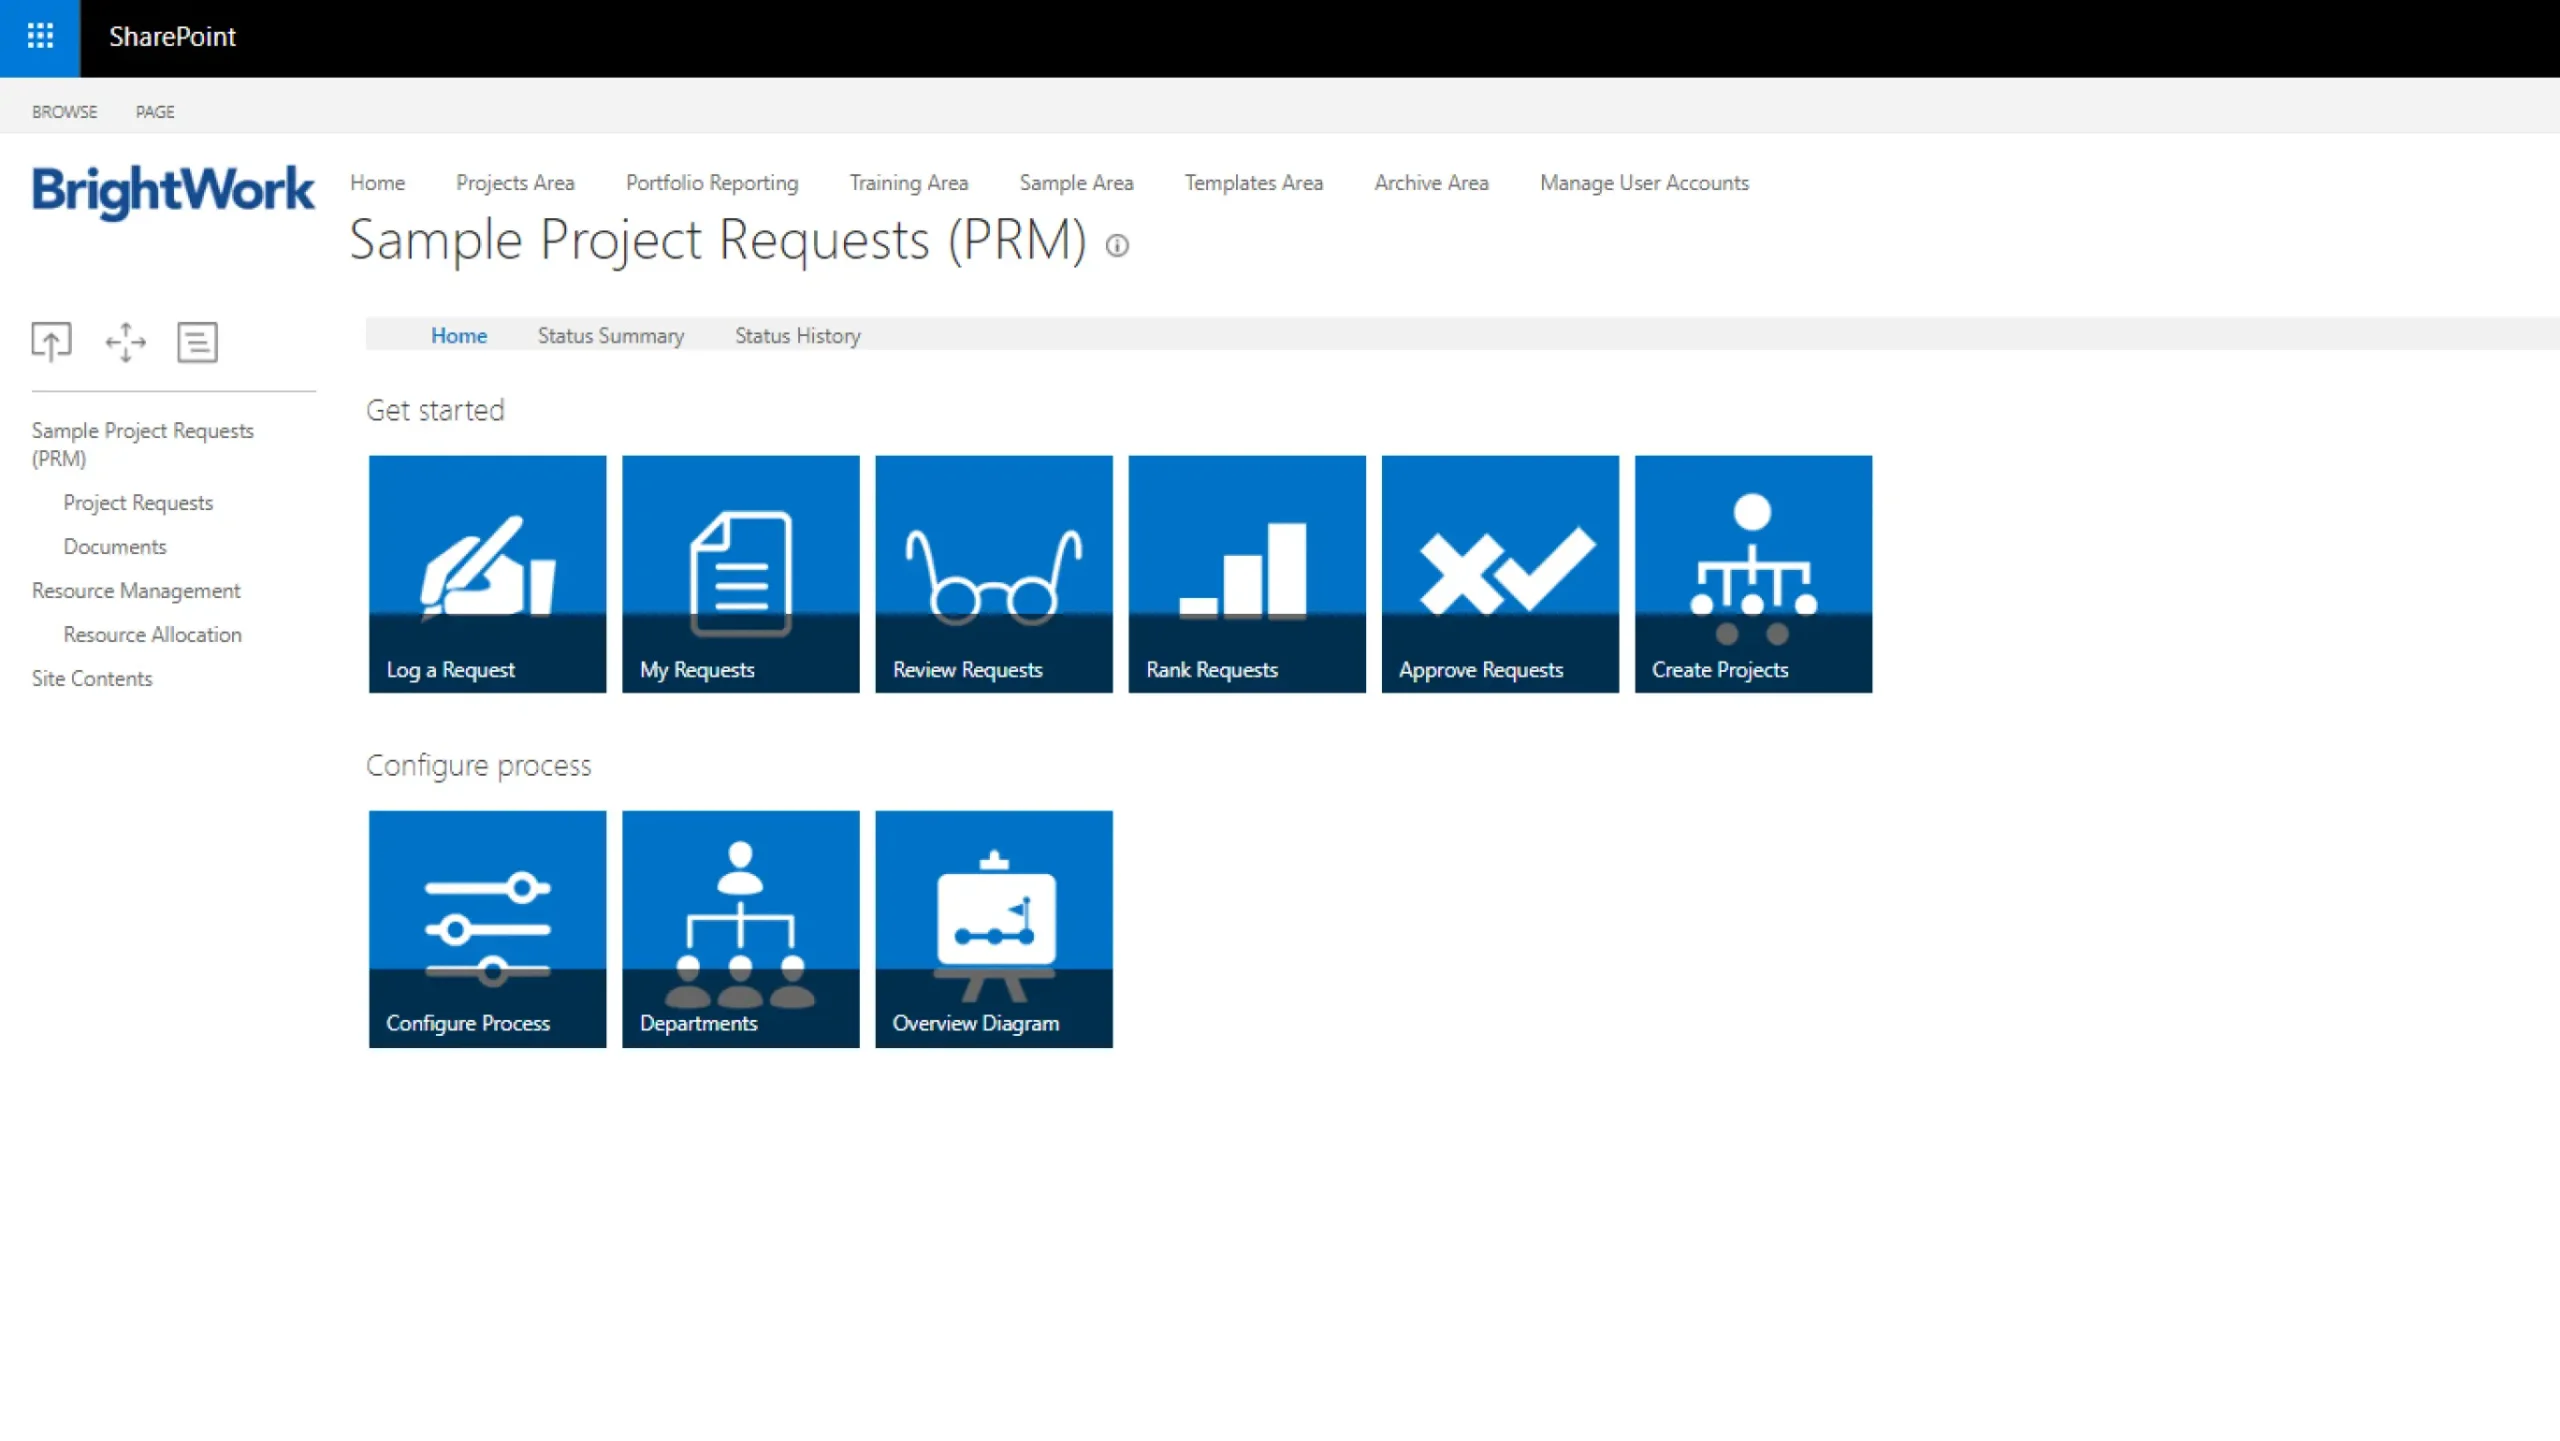
Task: Click the share/upload arrow icon in sidebar
Action: click(x=51, y=342)
